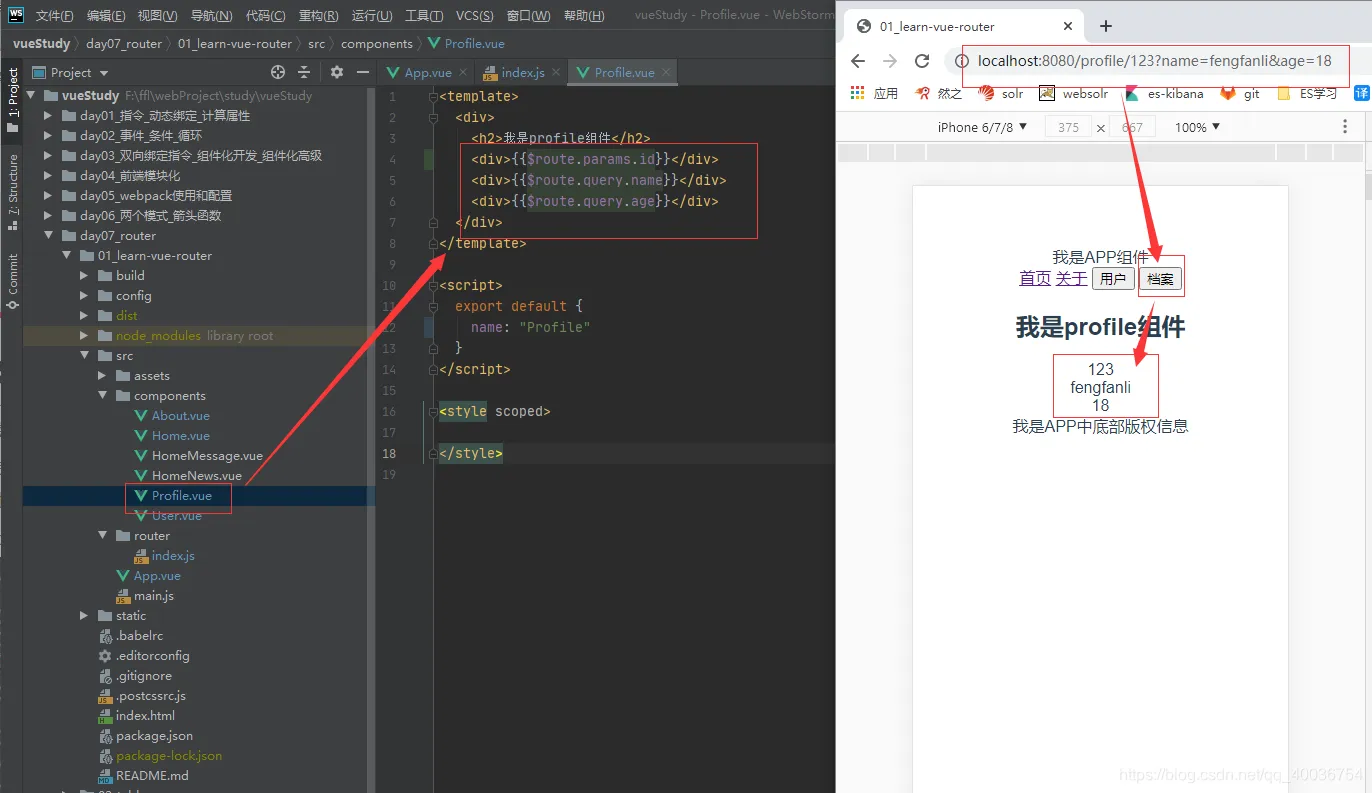The image size is (1372, 793).
Task: Click day07_router breadcrumb
Action: click(x=124, y=44)
